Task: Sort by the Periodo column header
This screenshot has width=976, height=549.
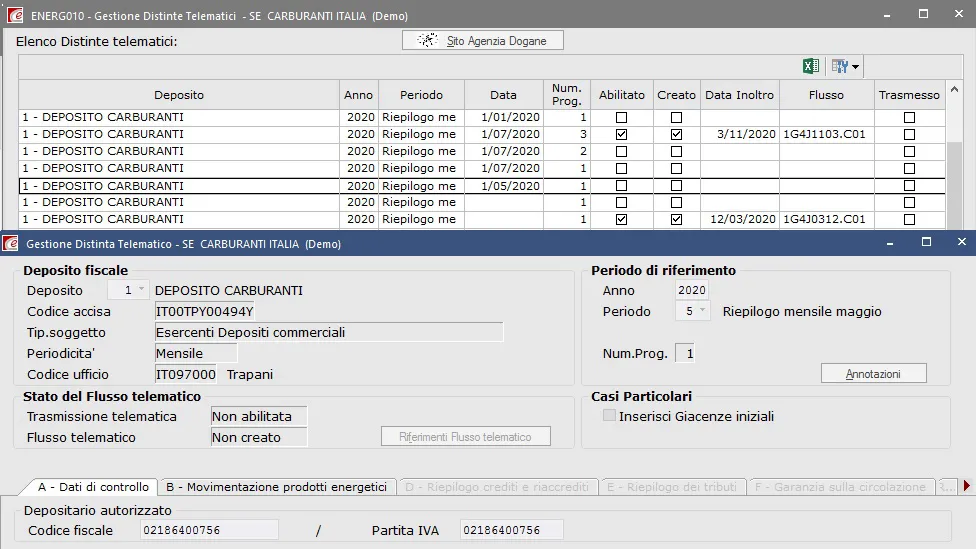Action: pos(421,95)
